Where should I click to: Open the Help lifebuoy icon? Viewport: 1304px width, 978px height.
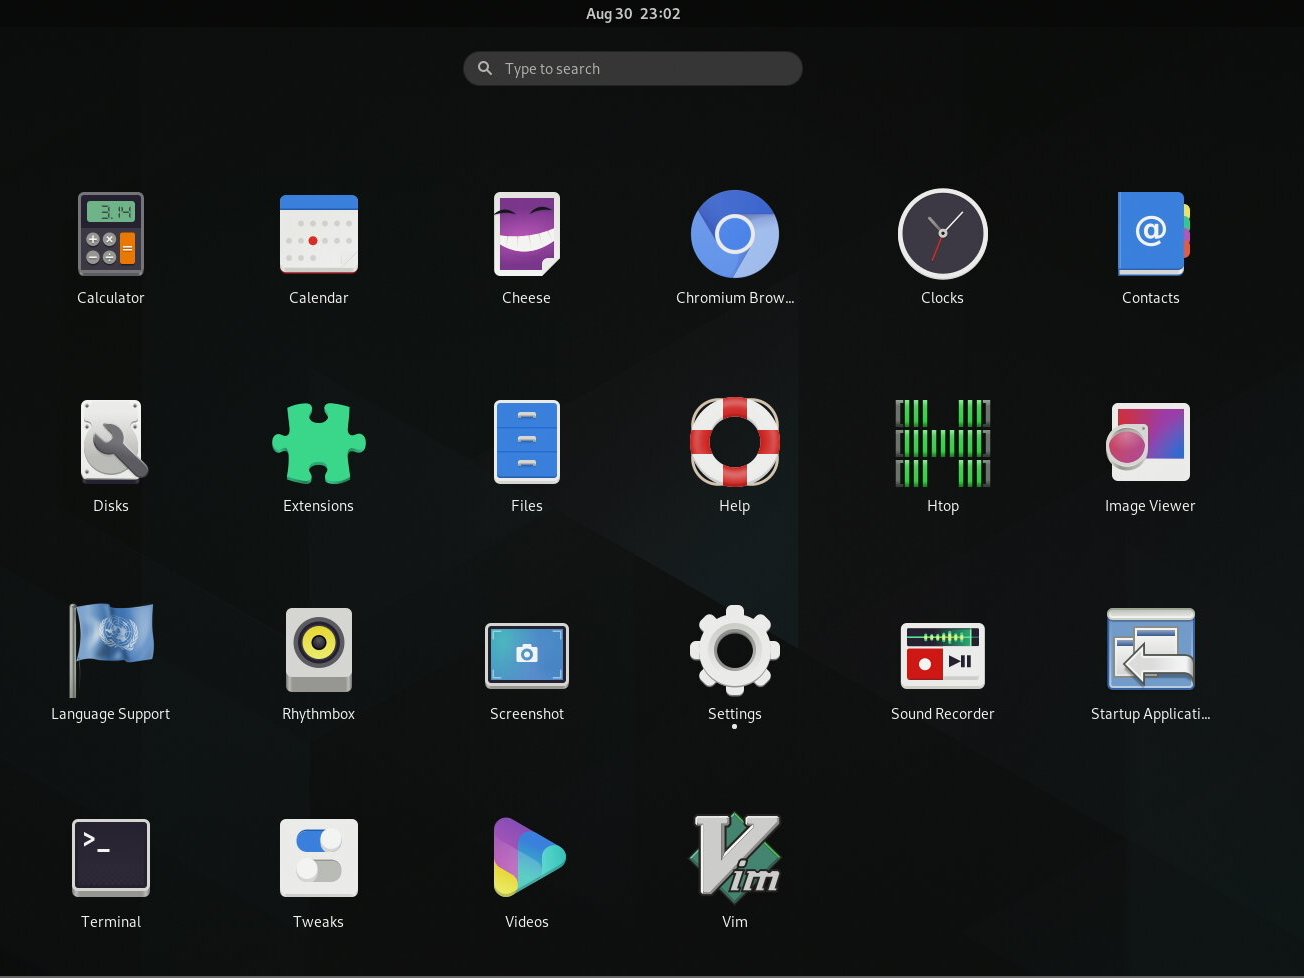click(735, 442)
